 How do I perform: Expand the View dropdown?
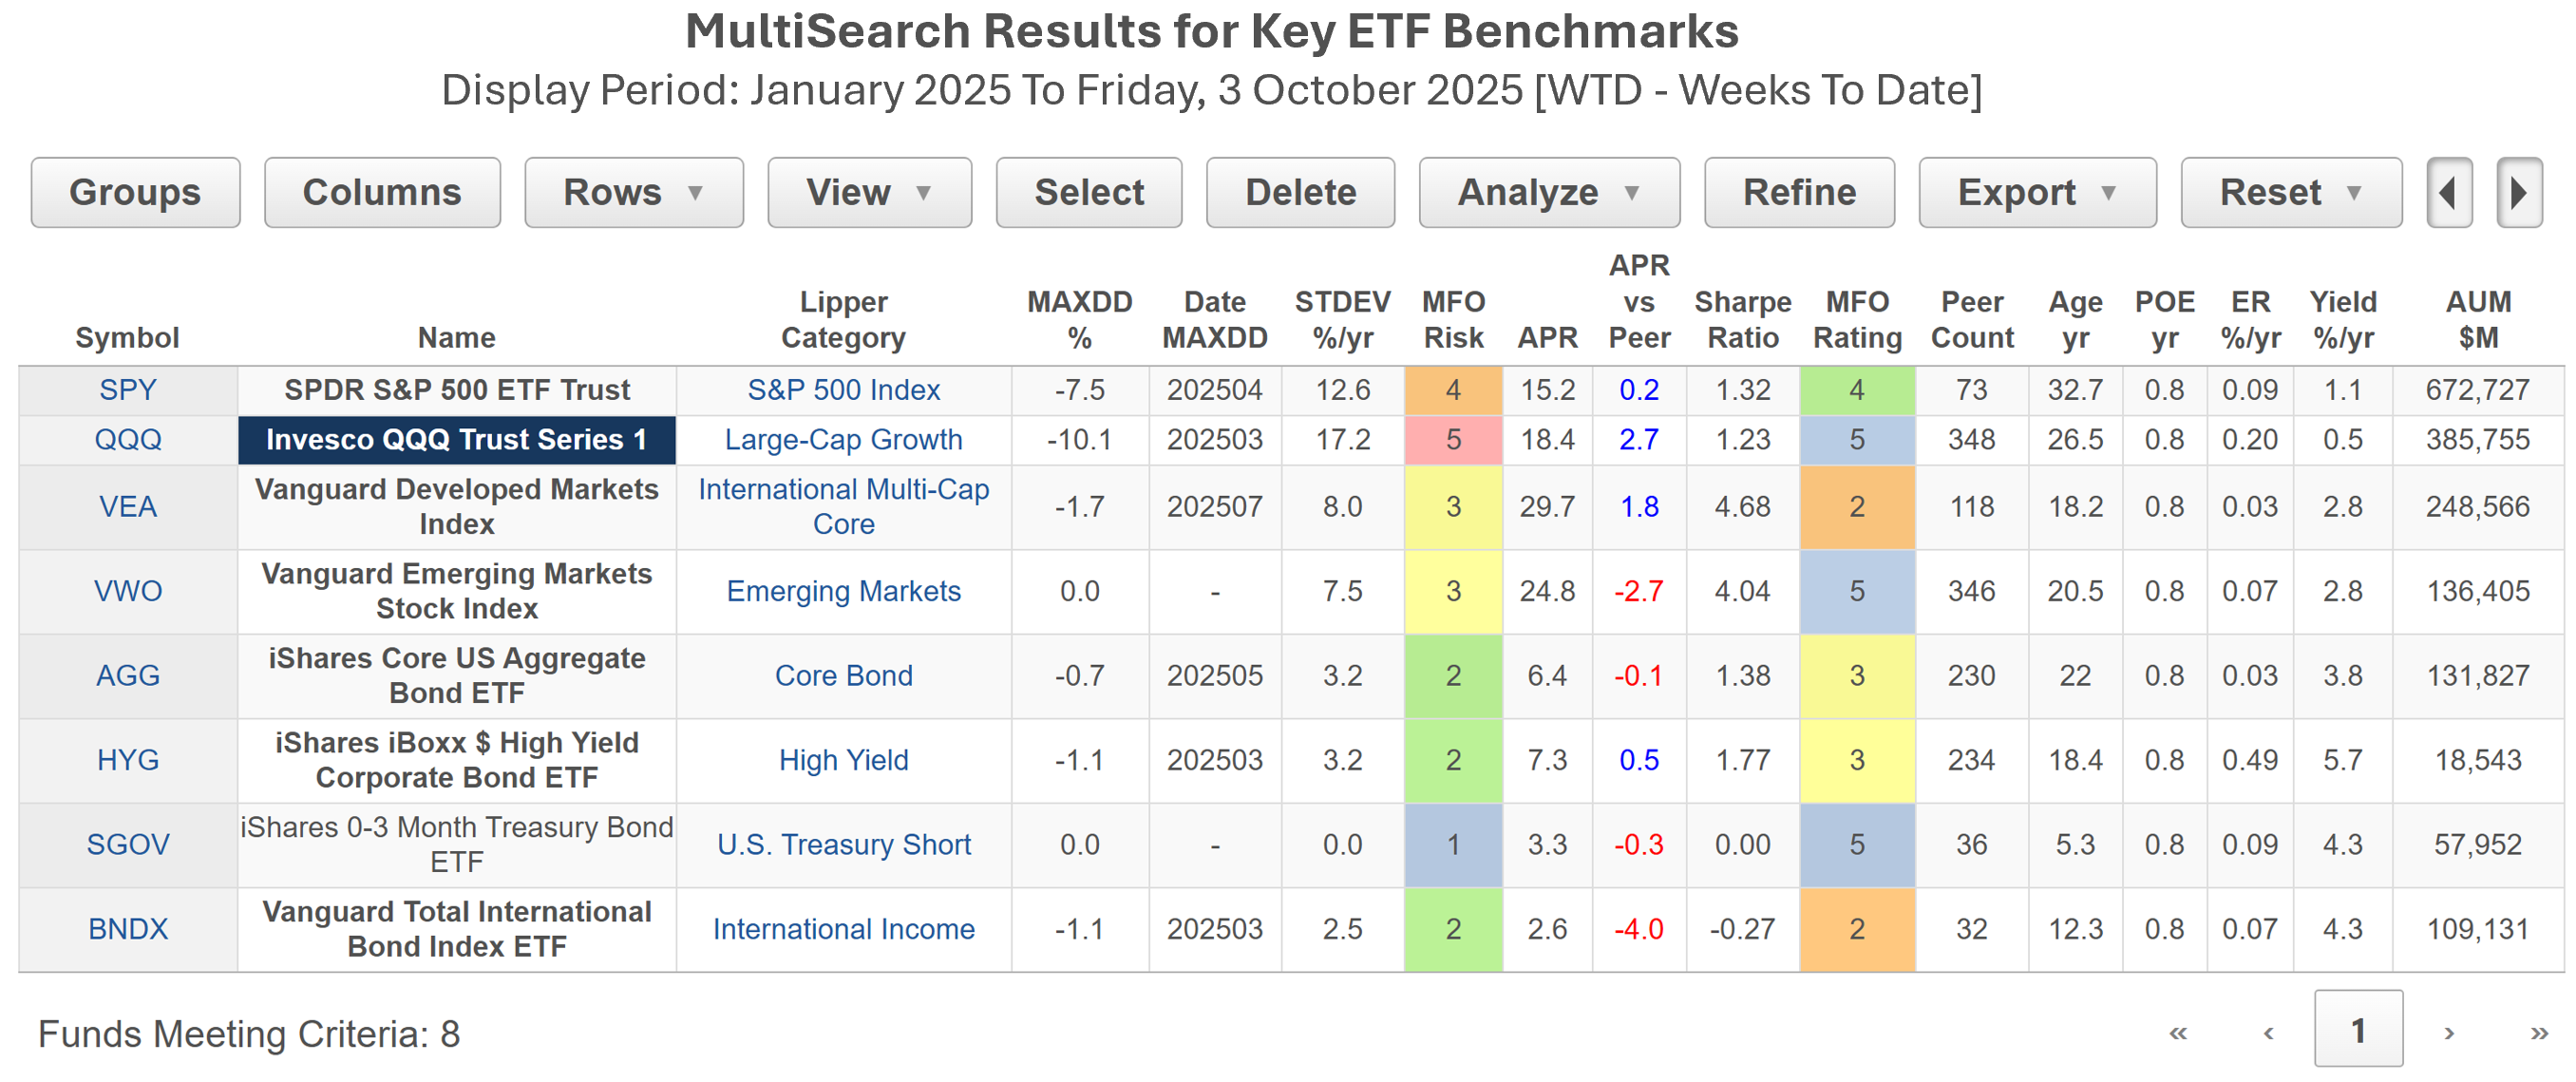868,192
